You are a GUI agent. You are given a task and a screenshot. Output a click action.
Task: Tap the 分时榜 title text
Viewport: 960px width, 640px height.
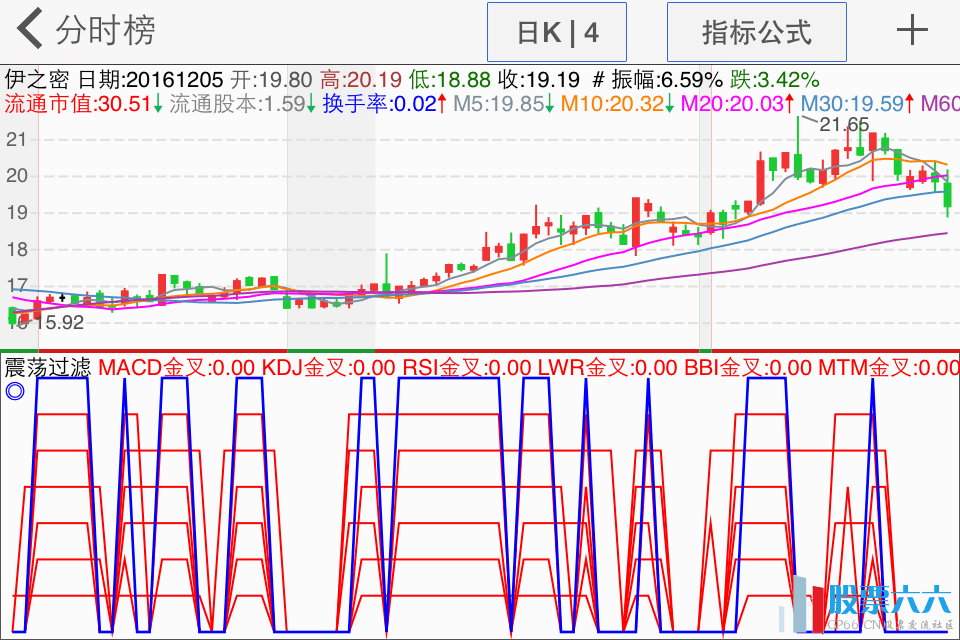105,30
